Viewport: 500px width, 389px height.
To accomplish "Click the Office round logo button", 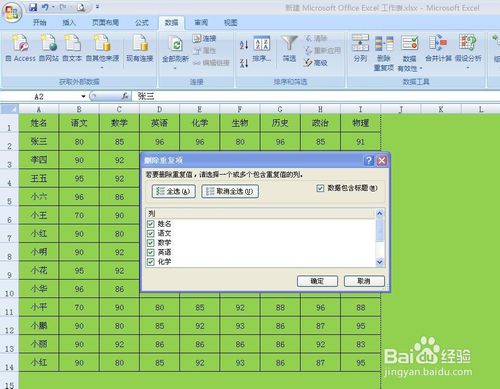I will point(12,13).
